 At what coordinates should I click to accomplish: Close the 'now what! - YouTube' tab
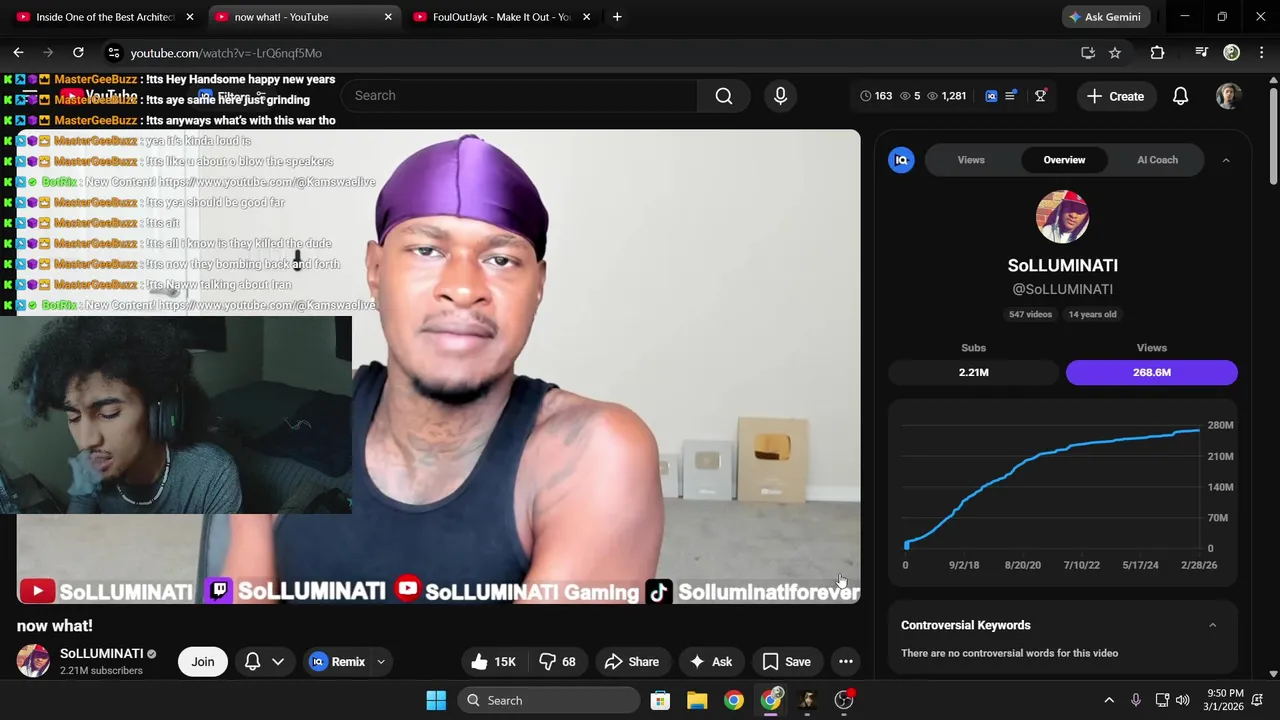[388, 17]
